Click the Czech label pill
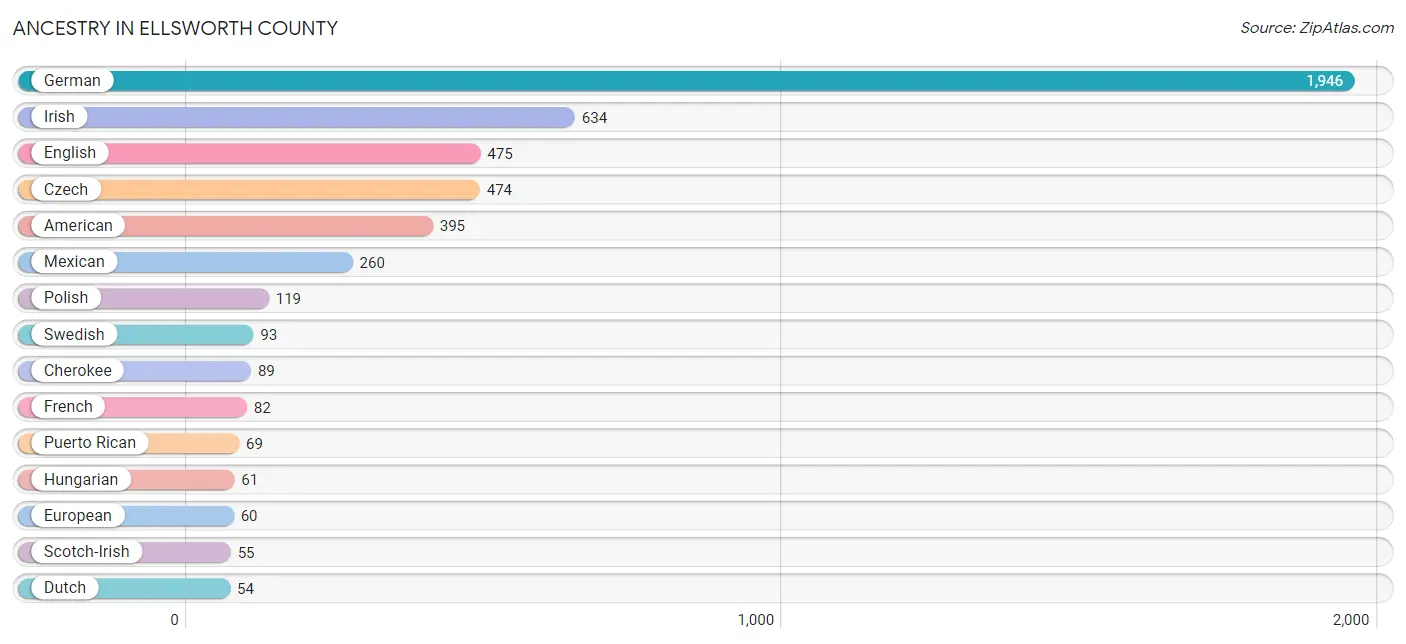This screenshot has height=644, width=1406. pyautogui.click(x=65, y=189)
